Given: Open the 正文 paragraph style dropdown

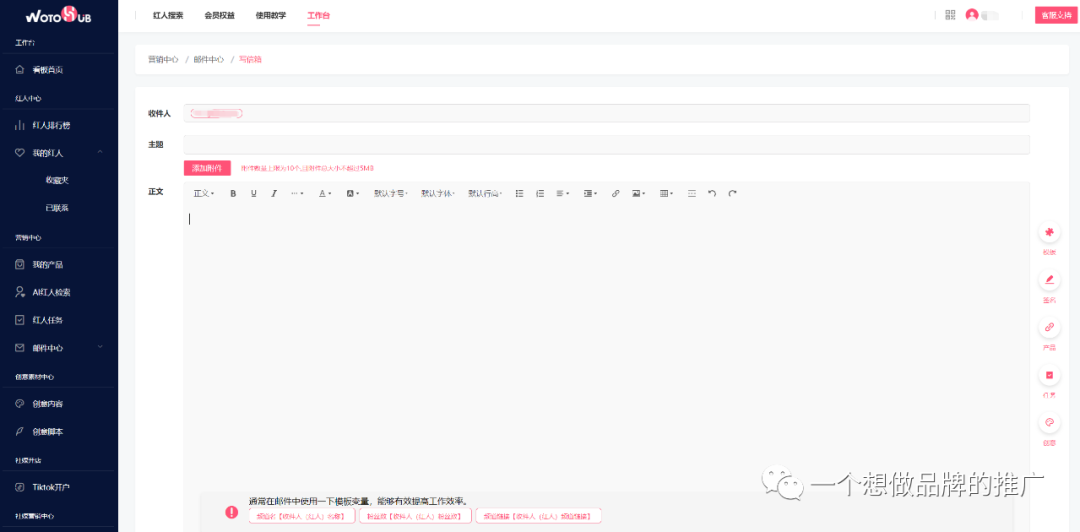Looking at the screenshot, I should tap(204, 194).
